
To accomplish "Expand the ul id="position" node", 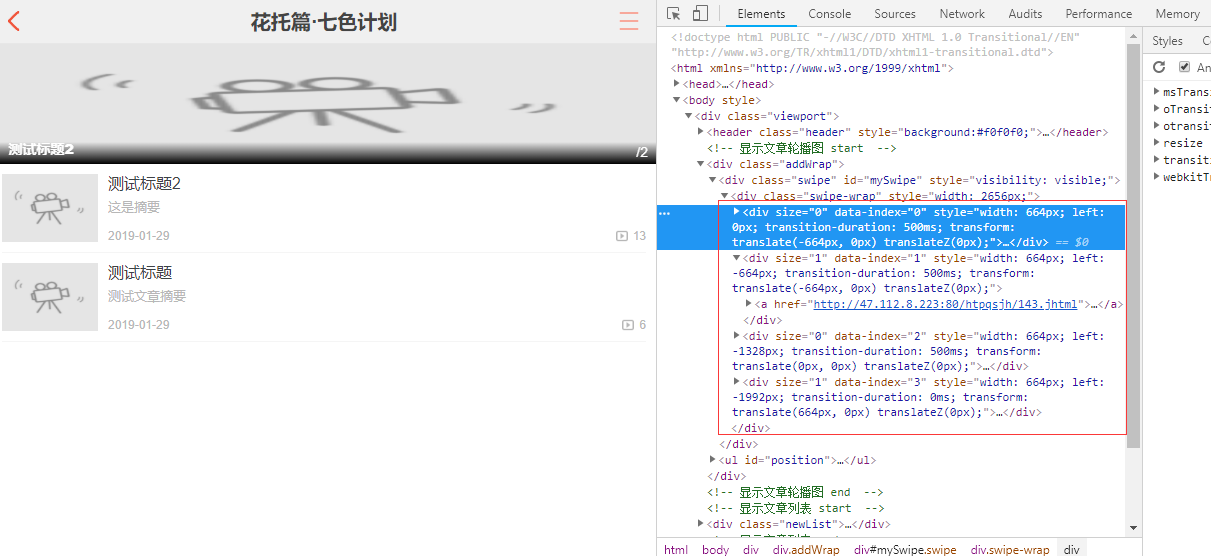I will 713,460.
